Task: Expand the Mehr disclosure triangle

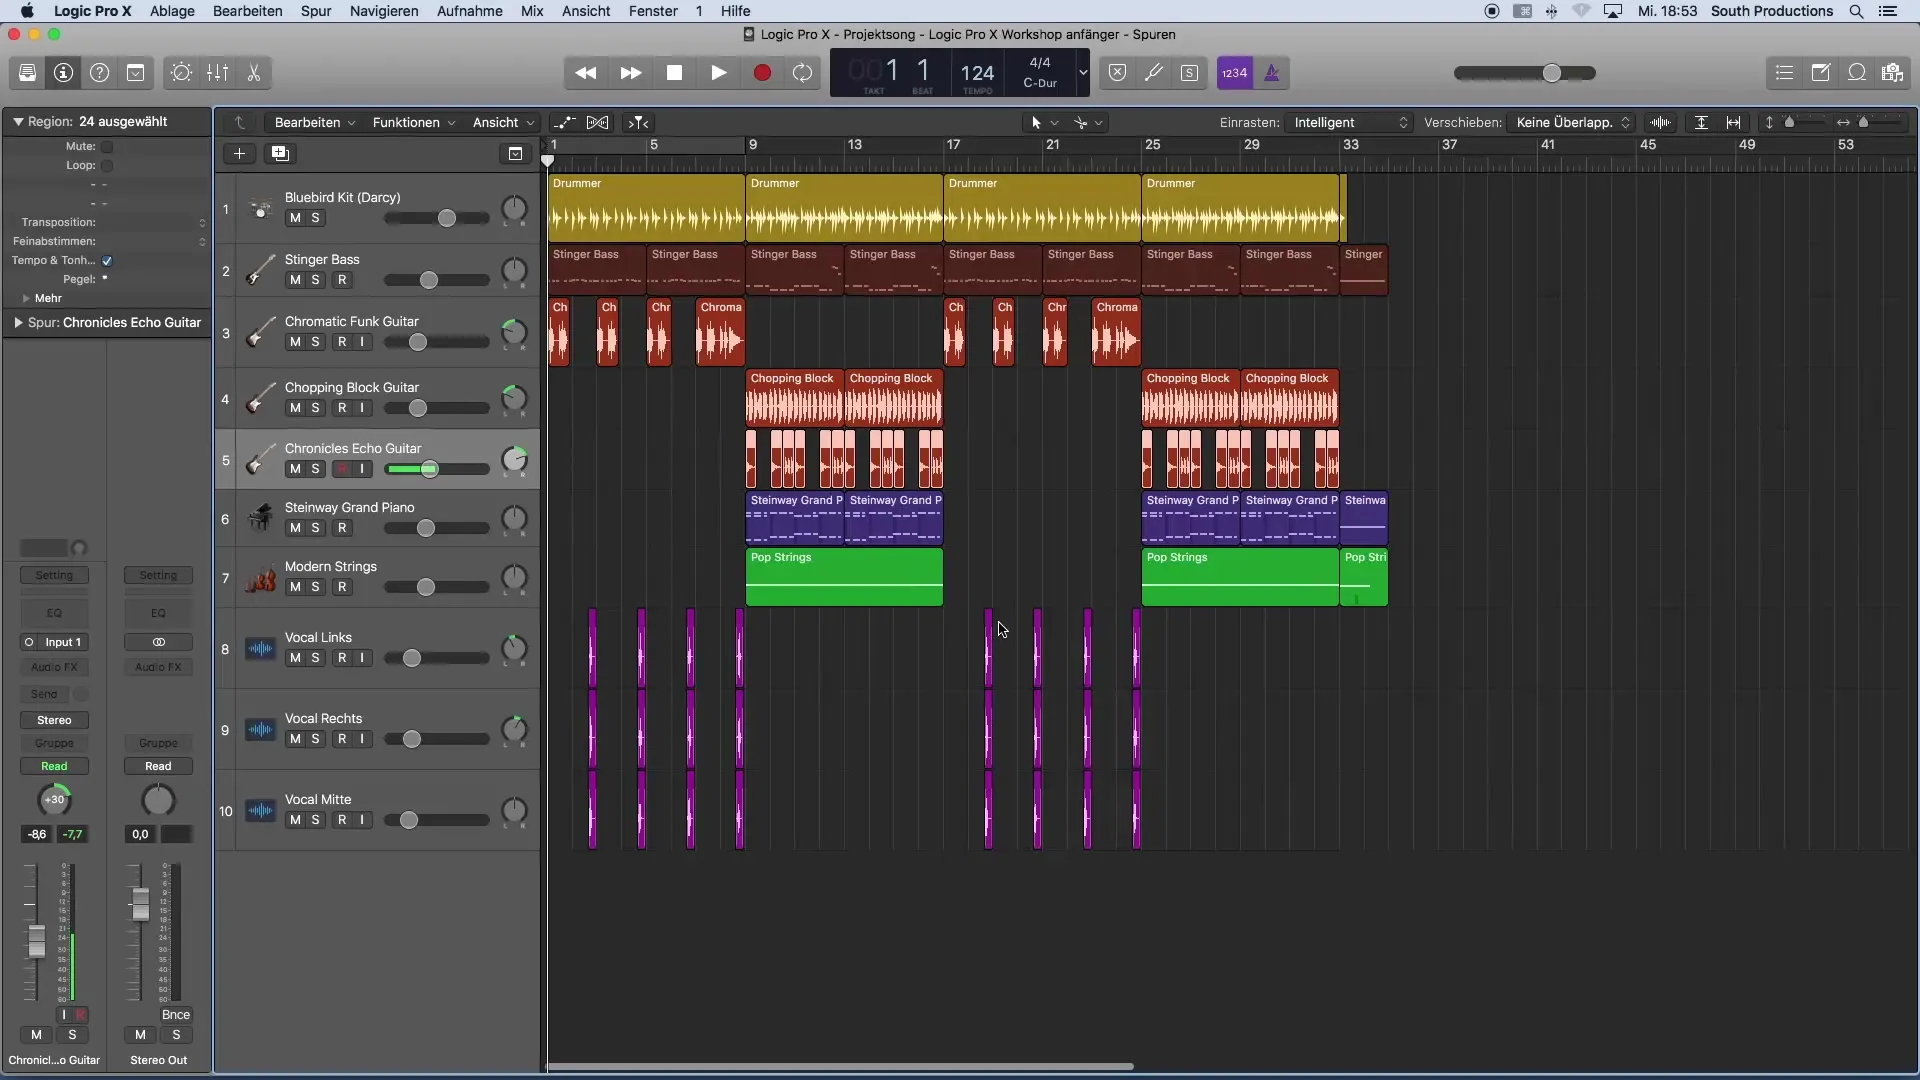Action: (26, 298)
